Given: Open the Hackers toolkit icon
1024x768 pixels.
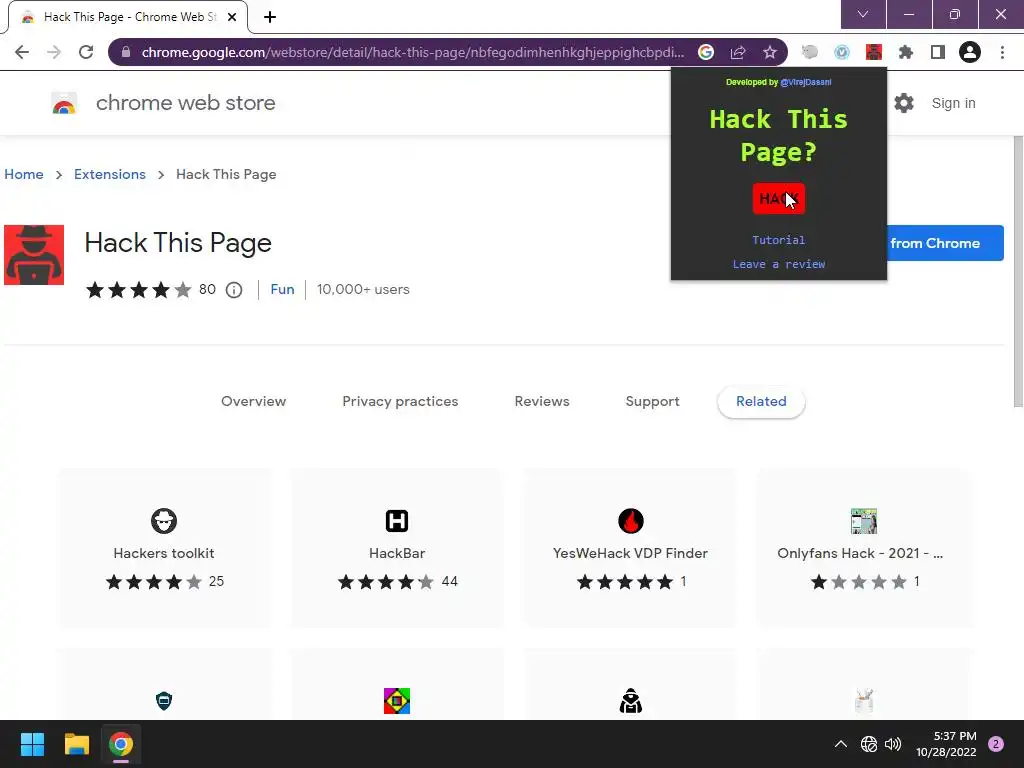Looking at the screenshot, I should point(164,521).
